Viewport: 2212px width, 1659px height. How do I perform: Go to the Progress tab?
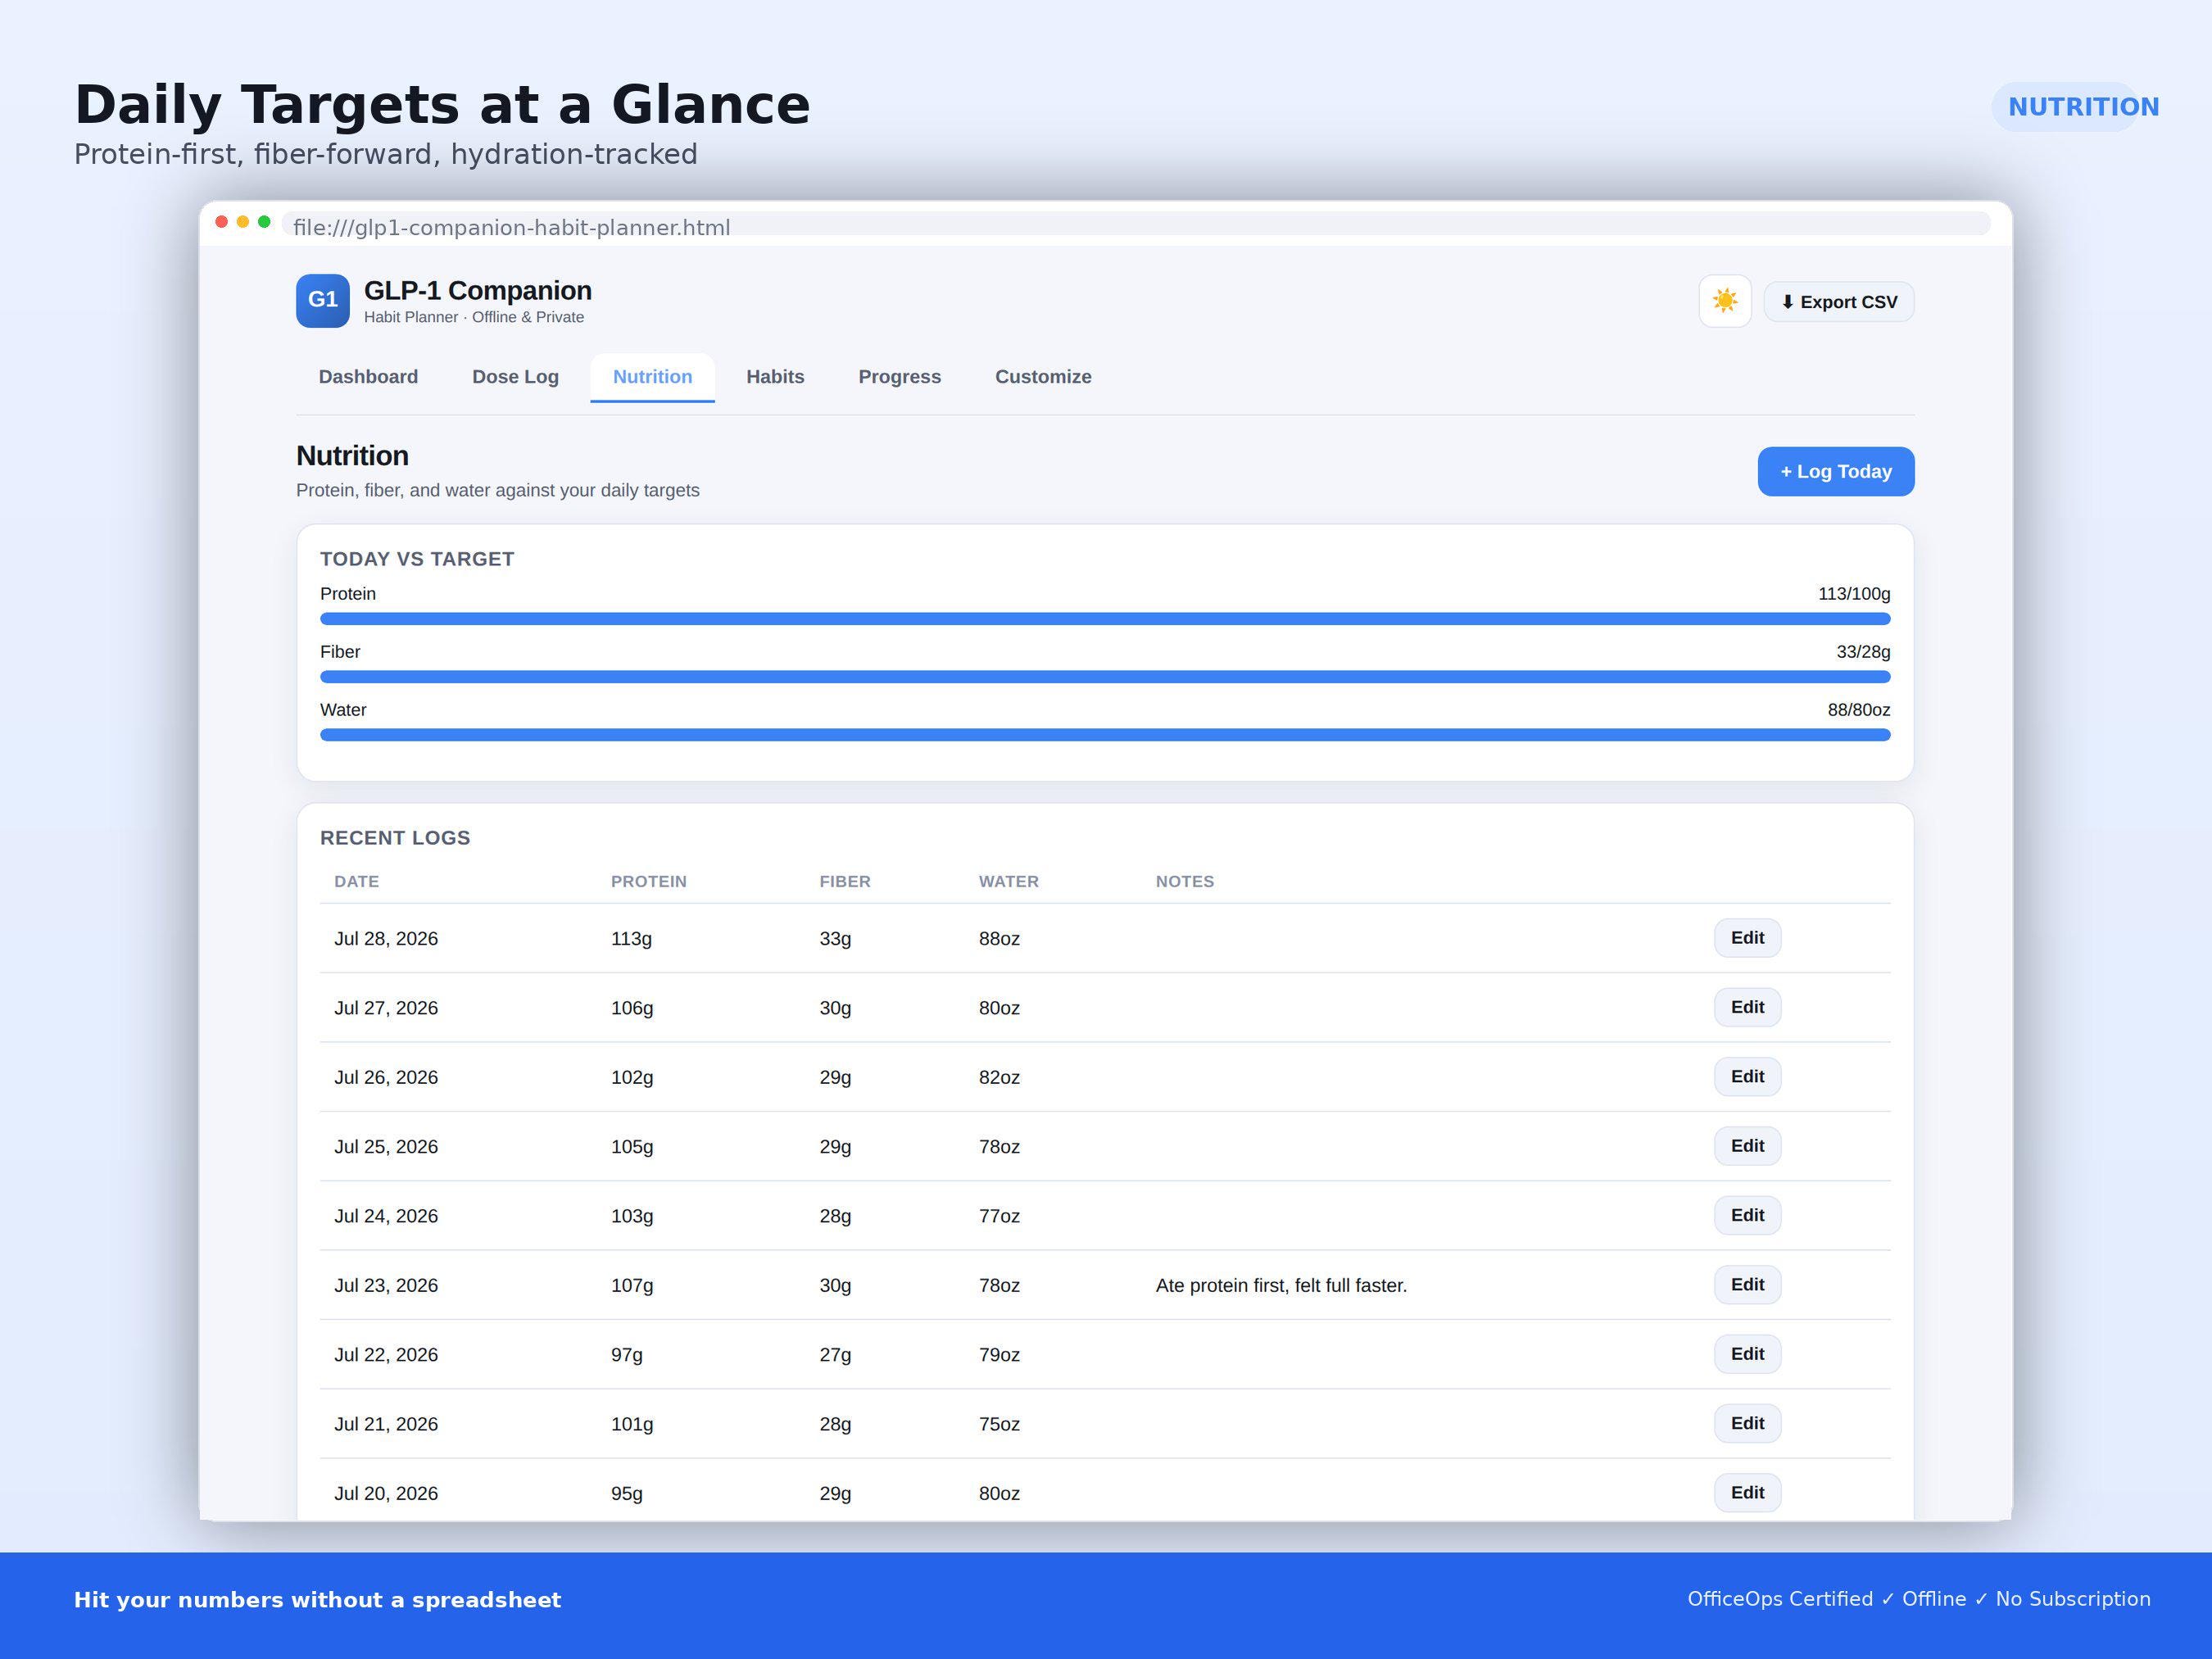899,377
